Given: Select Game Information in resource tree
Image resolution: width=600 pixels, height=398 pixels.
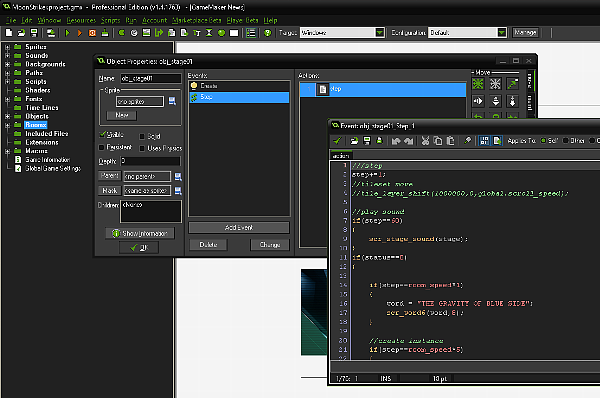Looking at the screenshot, I should click(x=47, y=160).
